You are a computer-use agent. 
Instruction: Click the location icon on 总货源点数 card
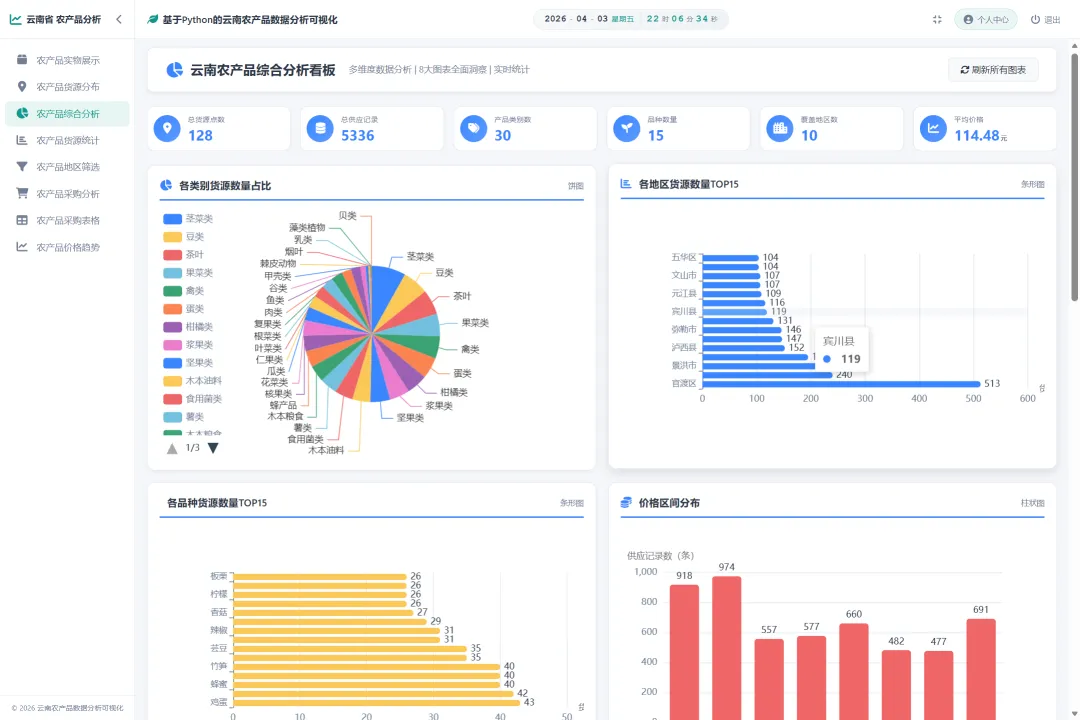click(x=167, y=128)
